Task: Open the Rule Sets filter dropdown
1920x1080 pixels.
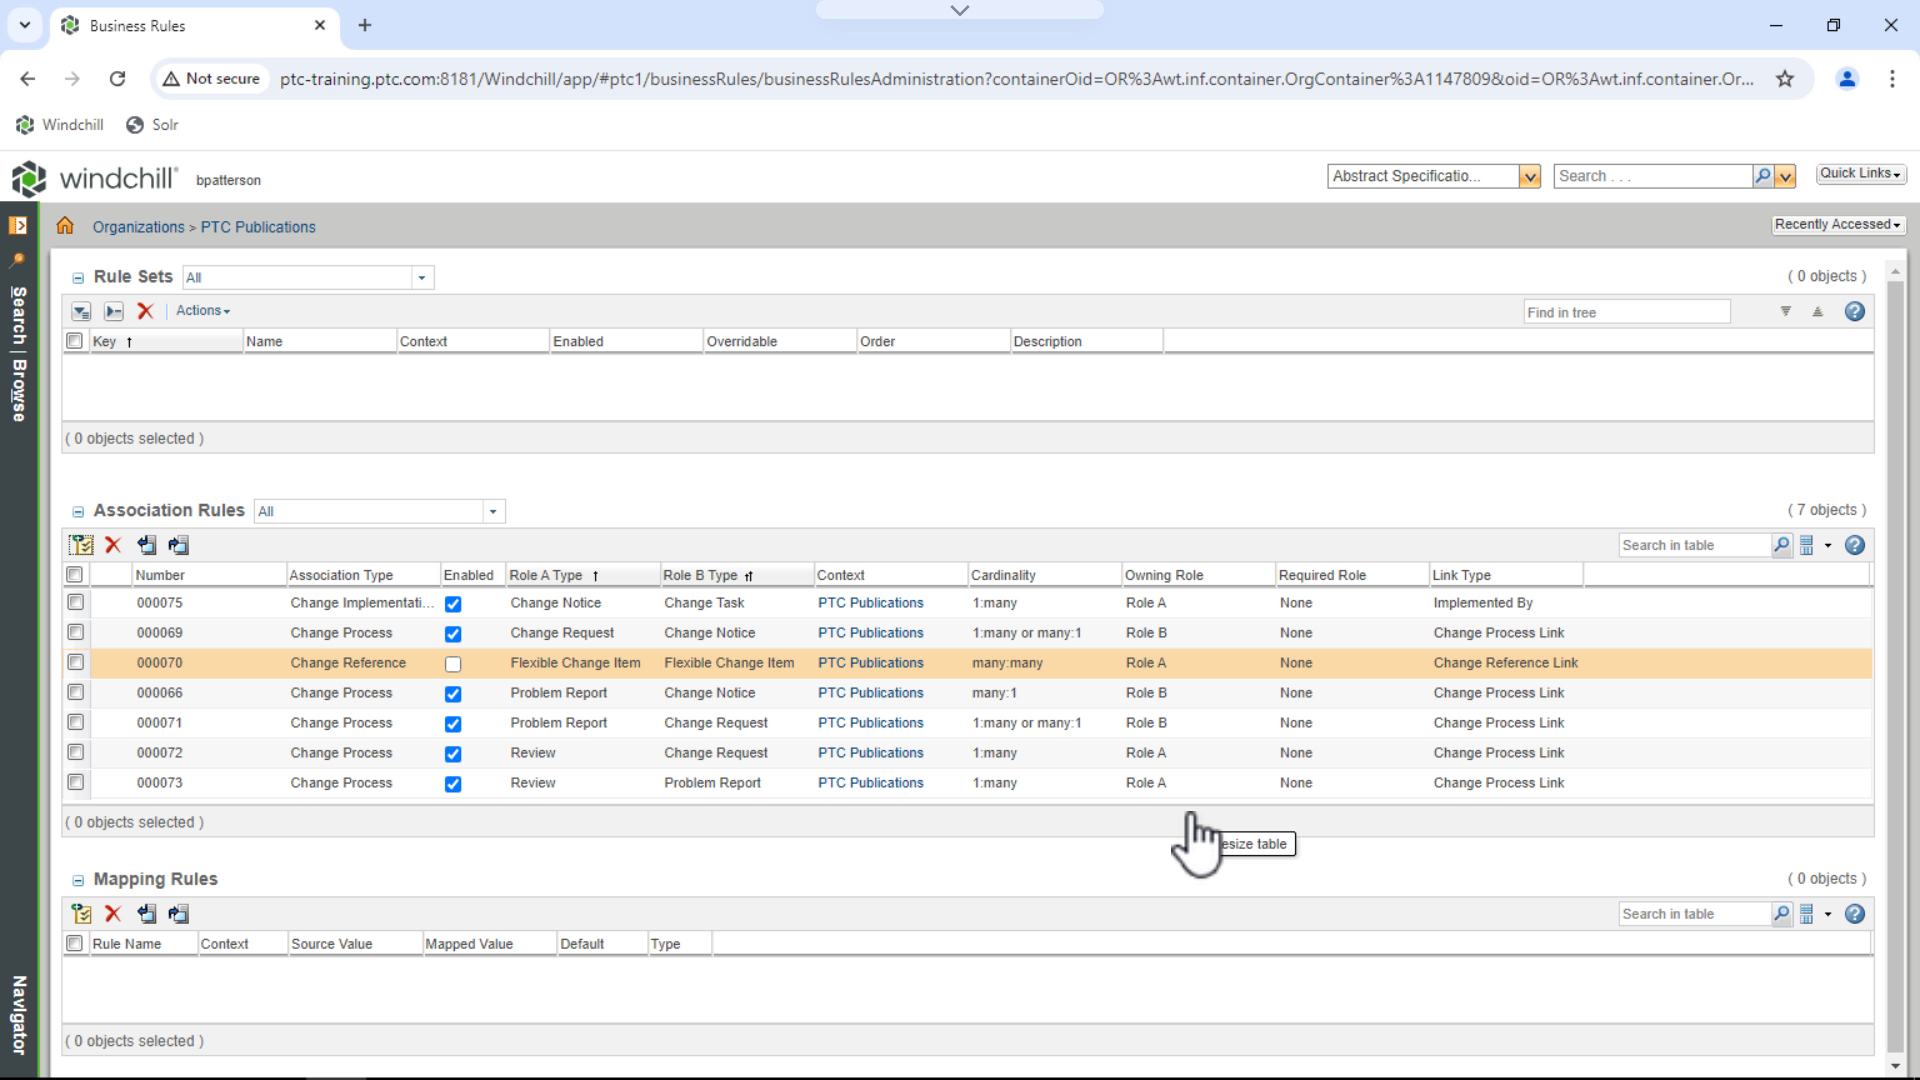Action: (422, 277)
